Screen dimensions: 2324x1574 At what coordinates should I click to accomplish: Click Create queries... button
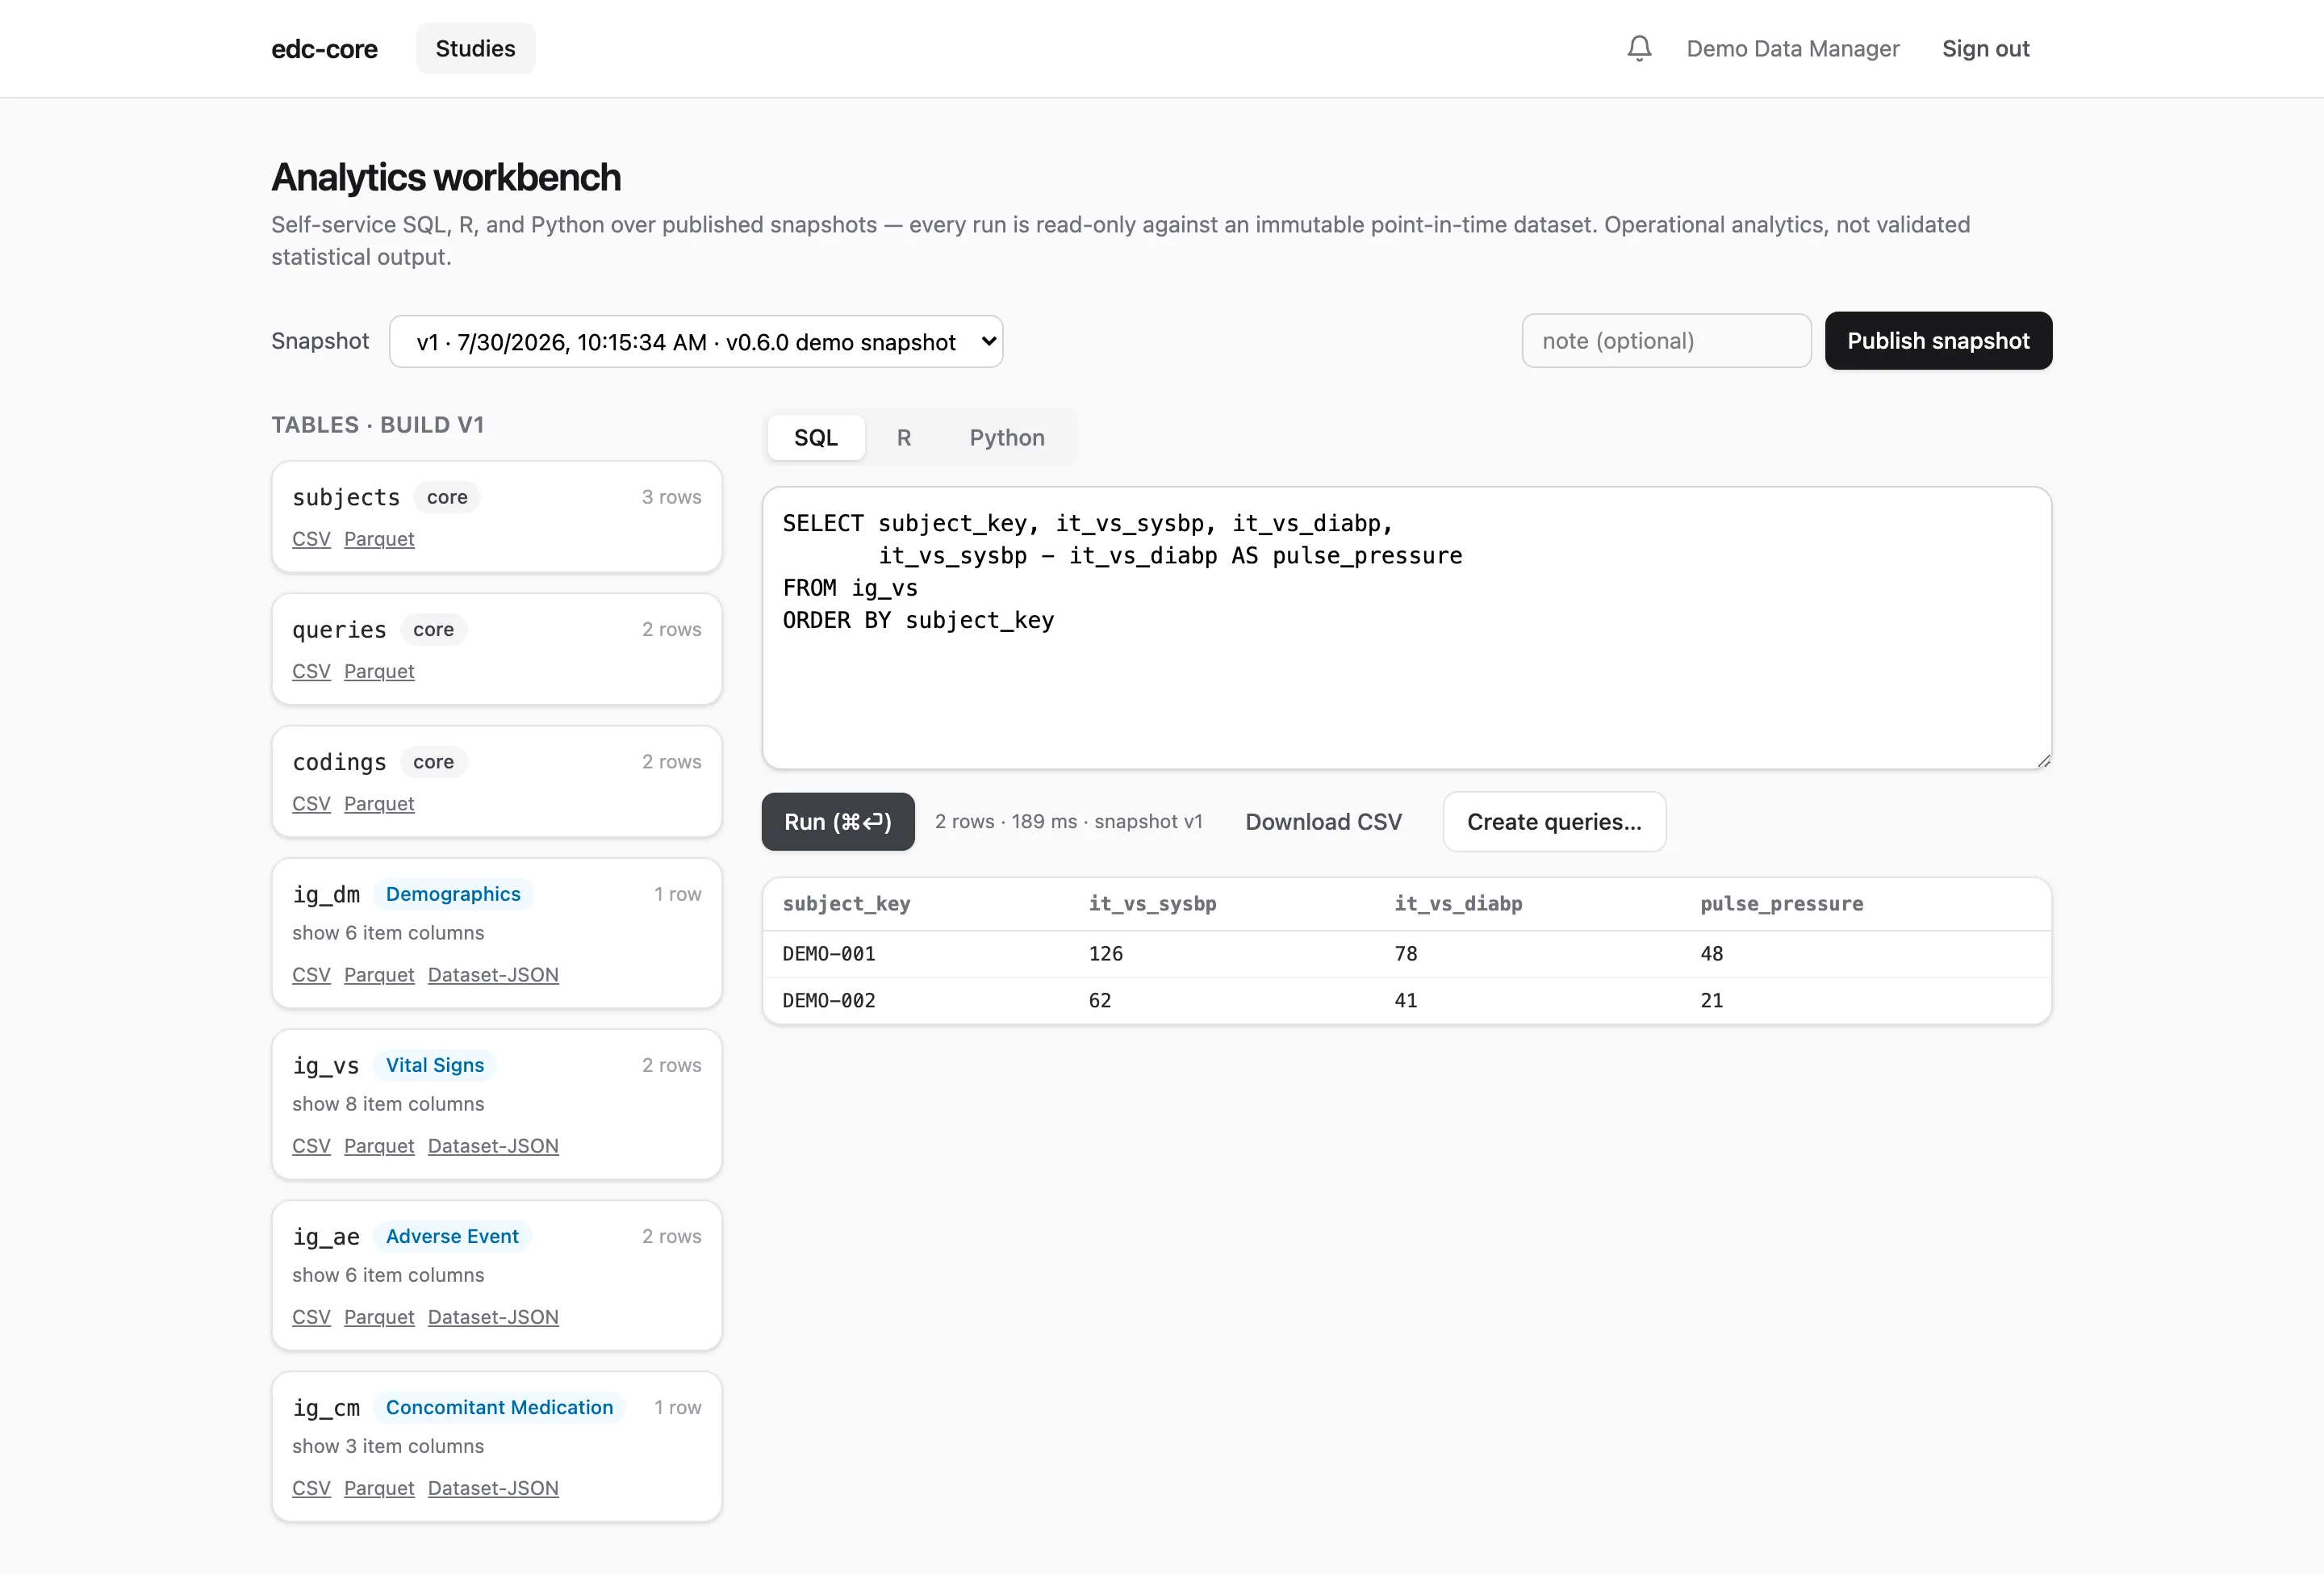pyautogui.click(x=1554, y=822)
